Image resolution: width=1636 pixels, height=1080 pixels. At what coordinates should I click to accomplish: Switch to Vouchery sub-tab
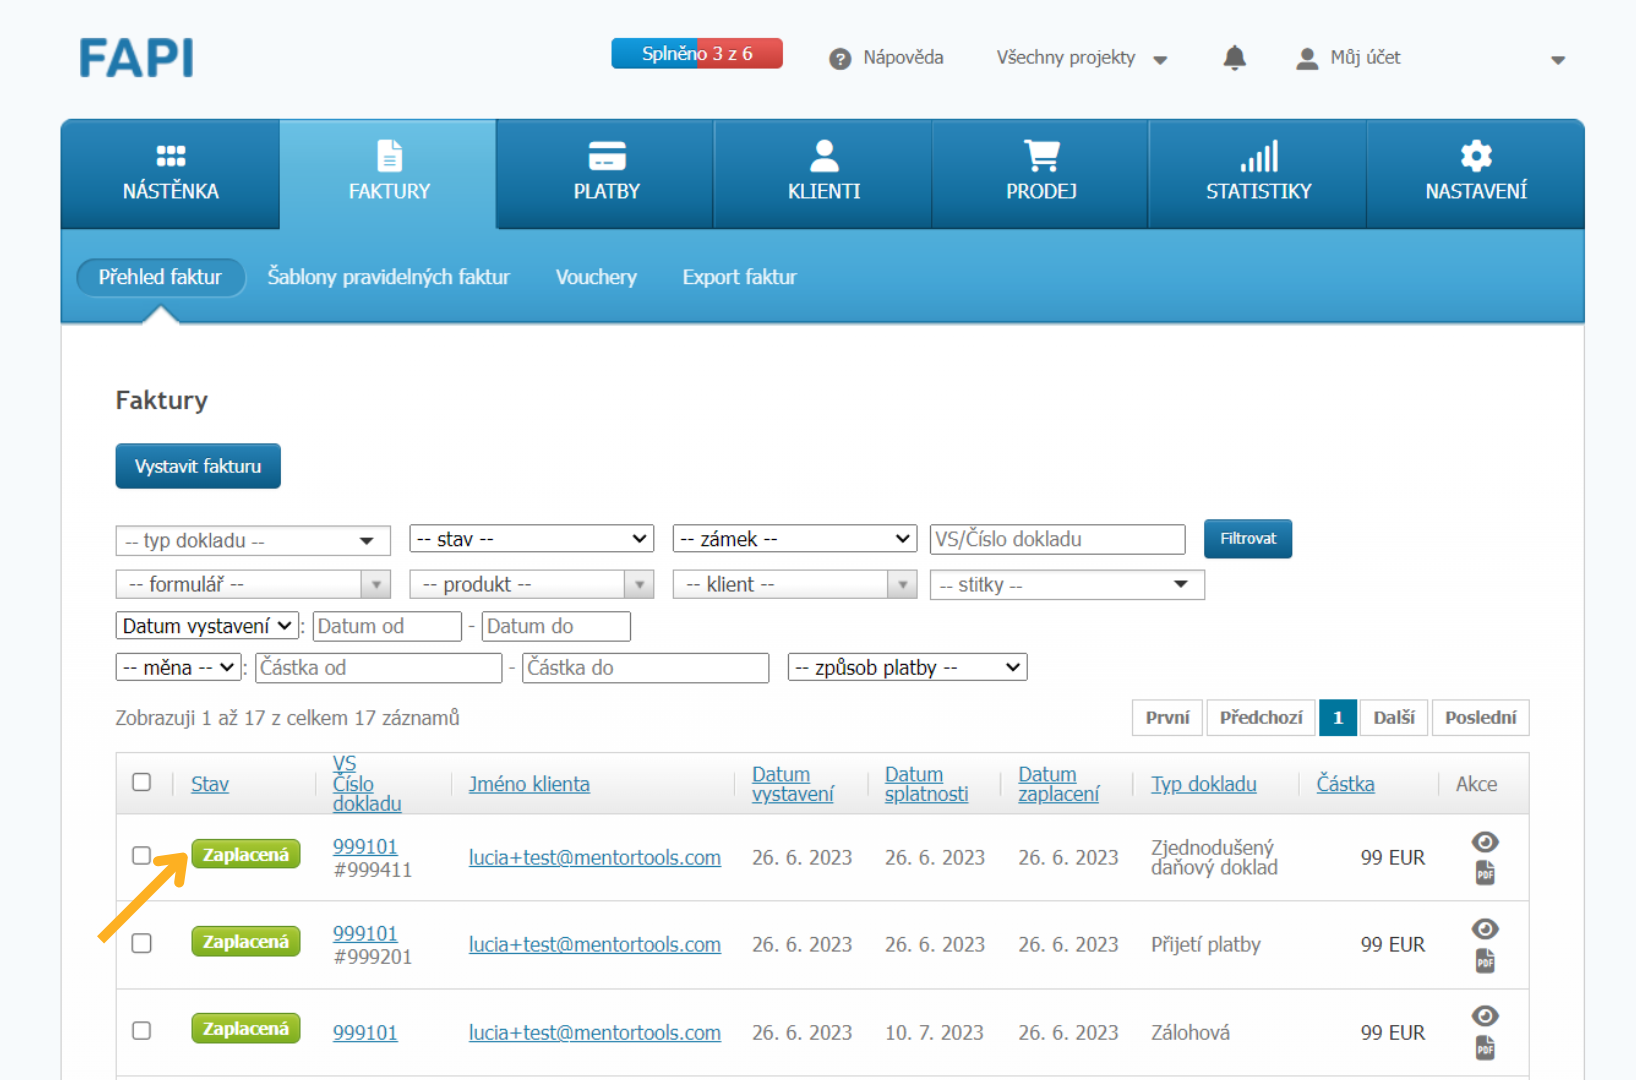(x=596, y=277)
